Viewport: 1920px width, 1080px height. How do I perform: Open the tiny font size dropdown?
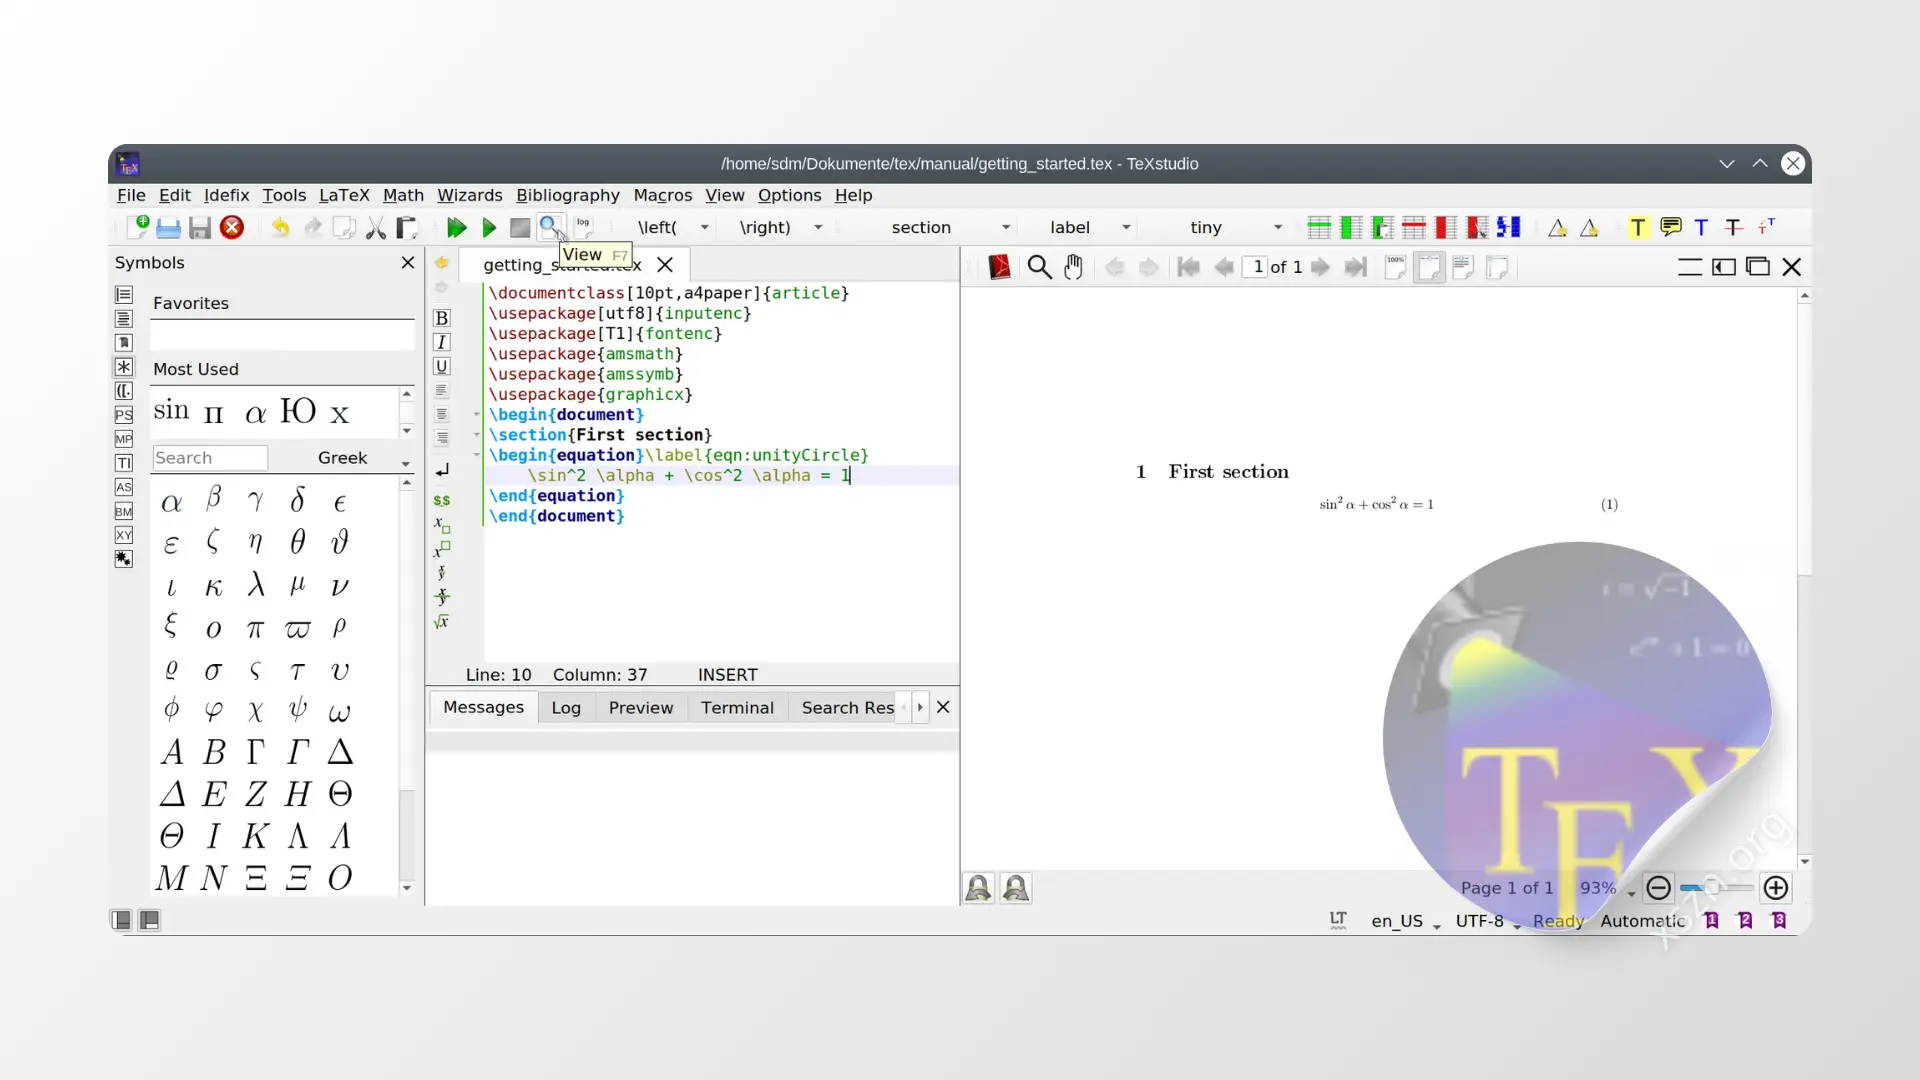pos(1277,227)
